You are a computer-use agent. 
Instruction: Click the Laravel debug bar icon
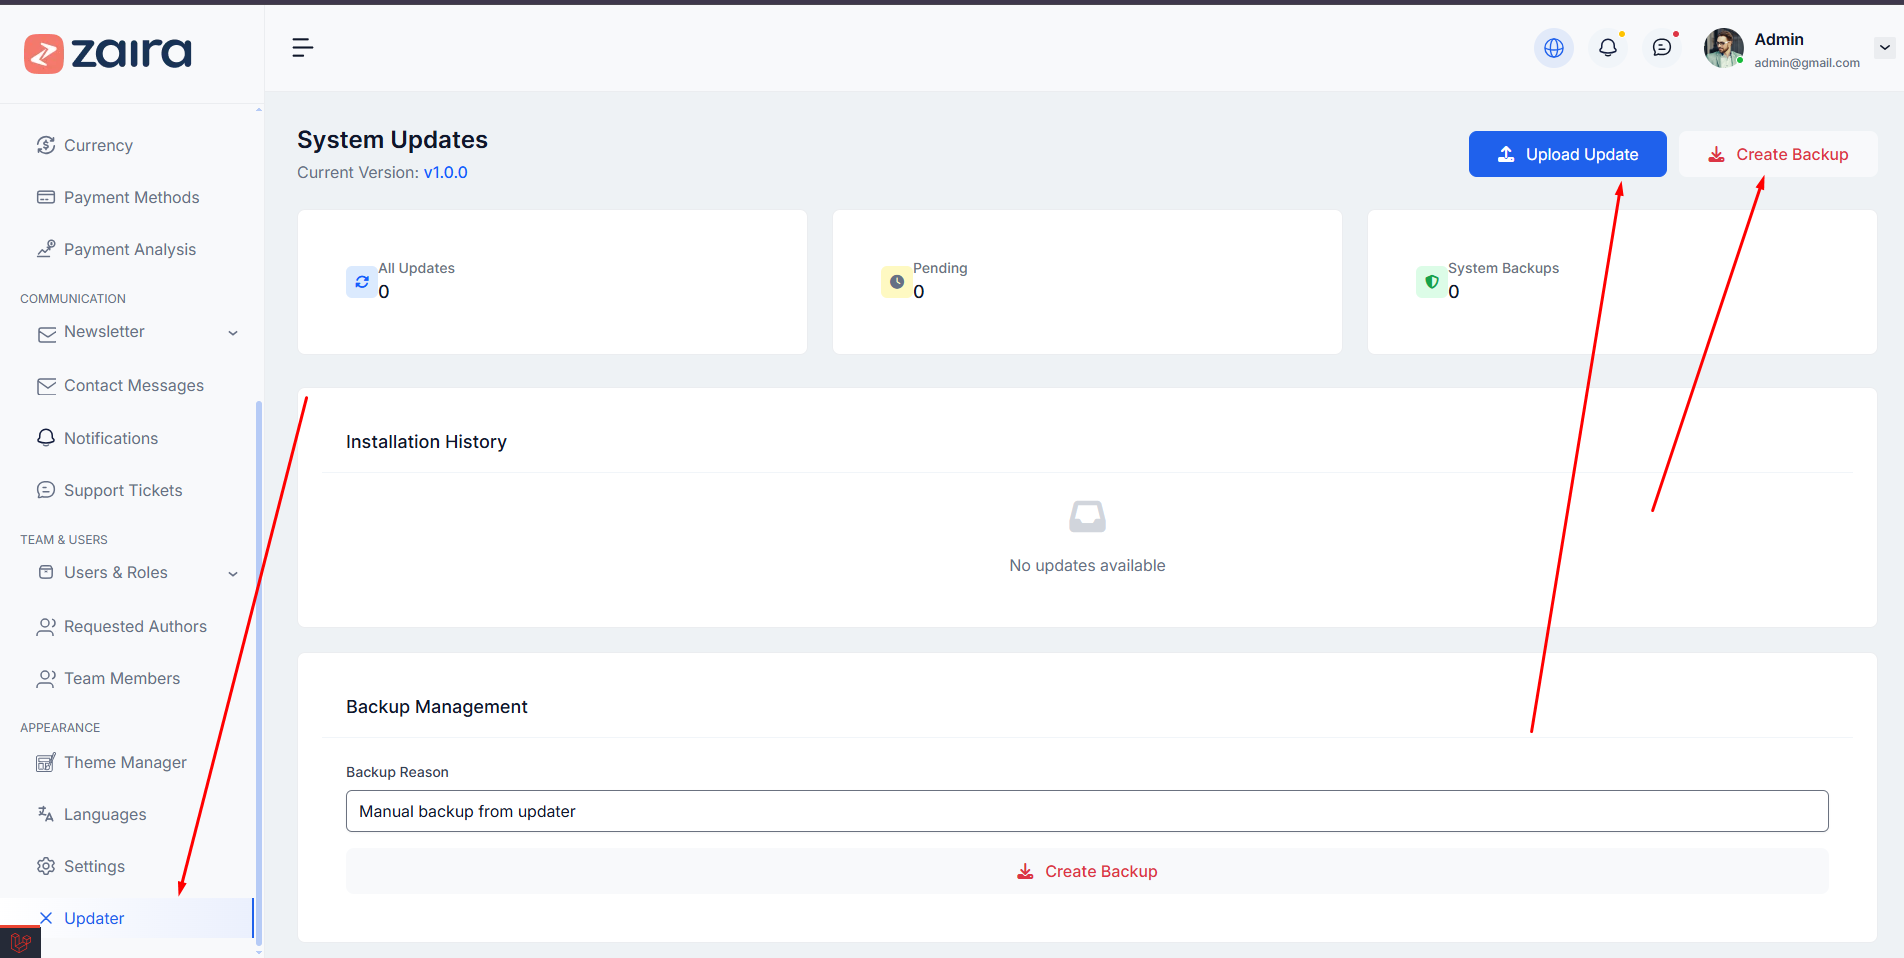20,942
